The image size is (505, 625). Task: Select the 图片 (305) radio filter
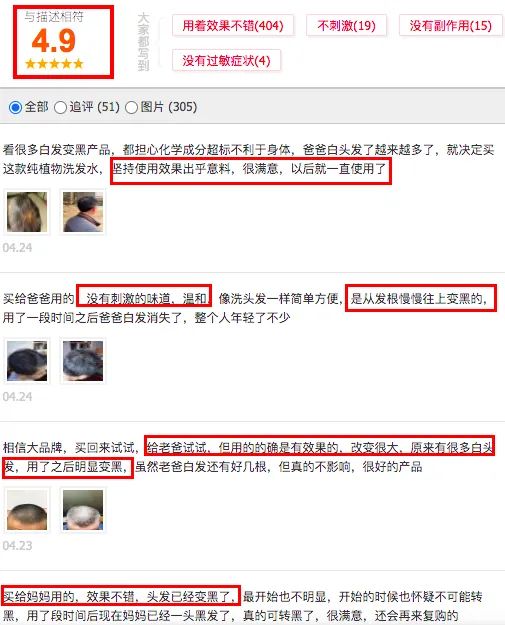coord(131,108)
